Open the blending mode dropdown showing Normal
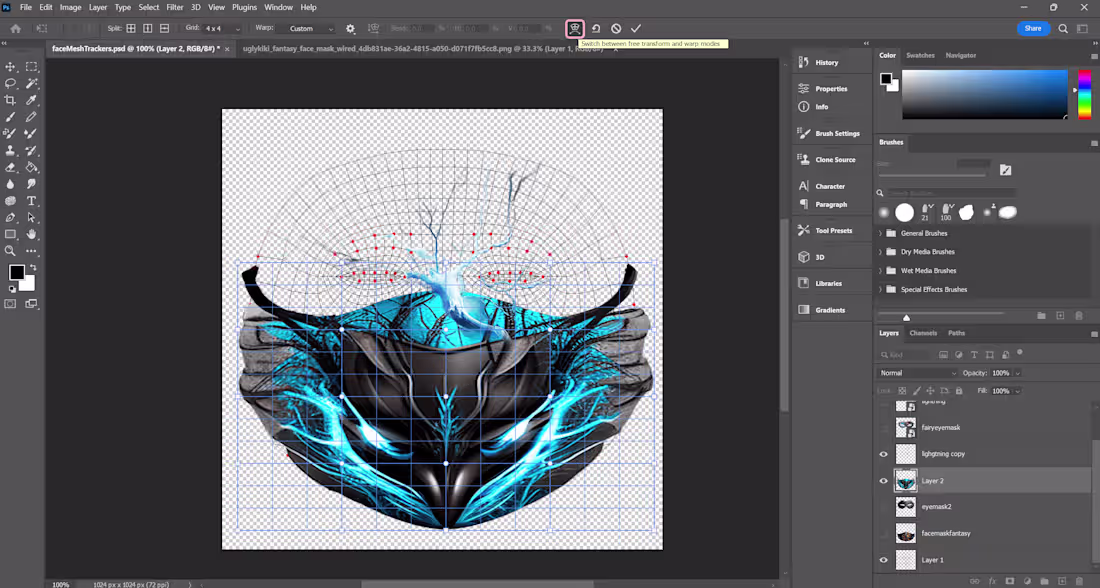 click(x=917, y=372)
